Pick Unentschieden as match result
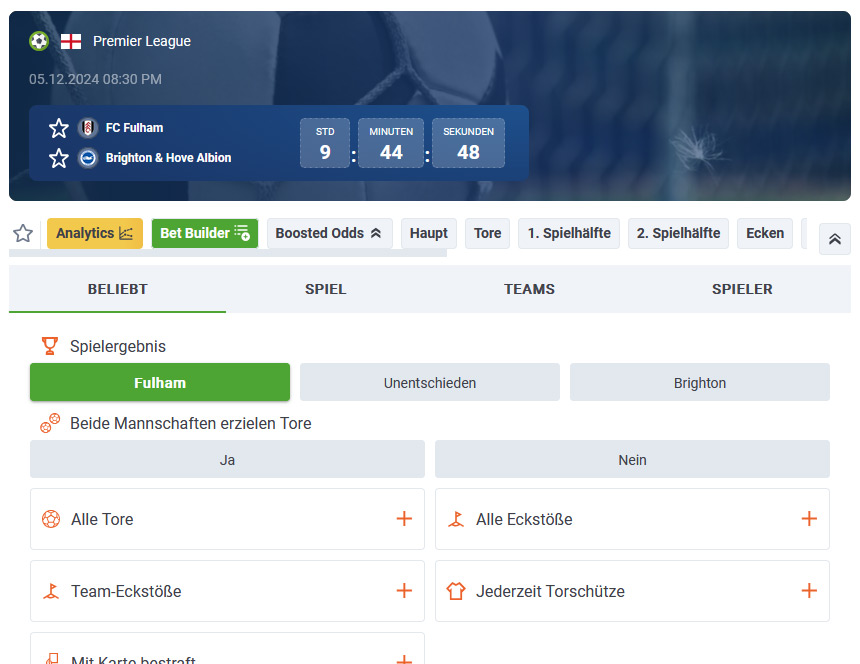Screen dimensions: 860x664 [430, 382]
